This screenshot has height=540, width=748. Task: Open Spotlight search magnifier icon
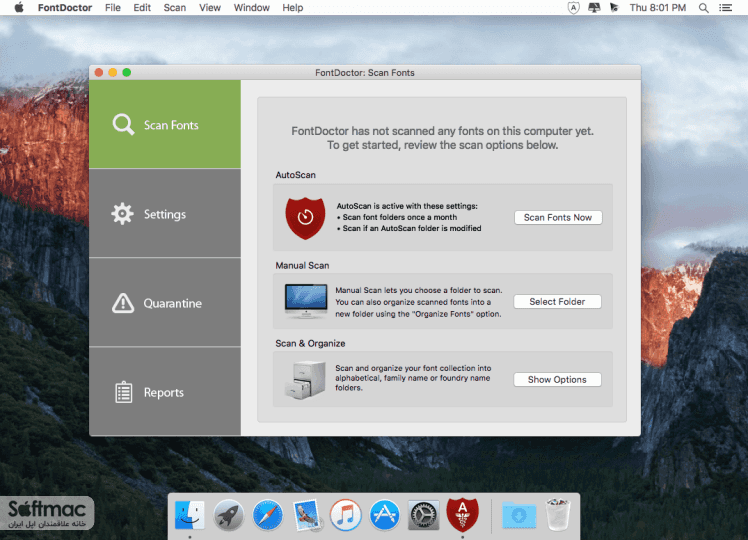tap(704, 8)
